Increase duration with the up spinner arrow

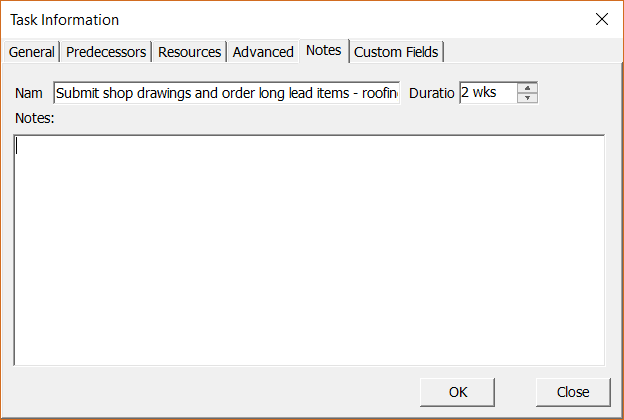click(527, 88)
